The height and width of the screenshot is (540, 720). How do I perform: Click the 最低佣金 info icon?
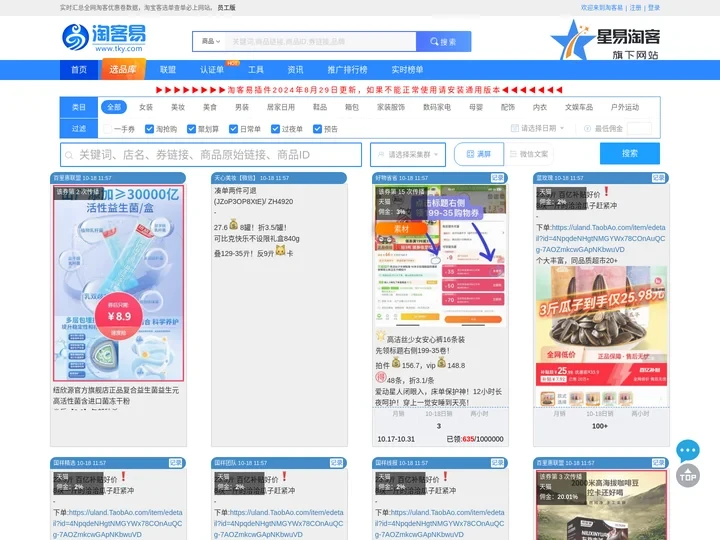tap(587, 129)
